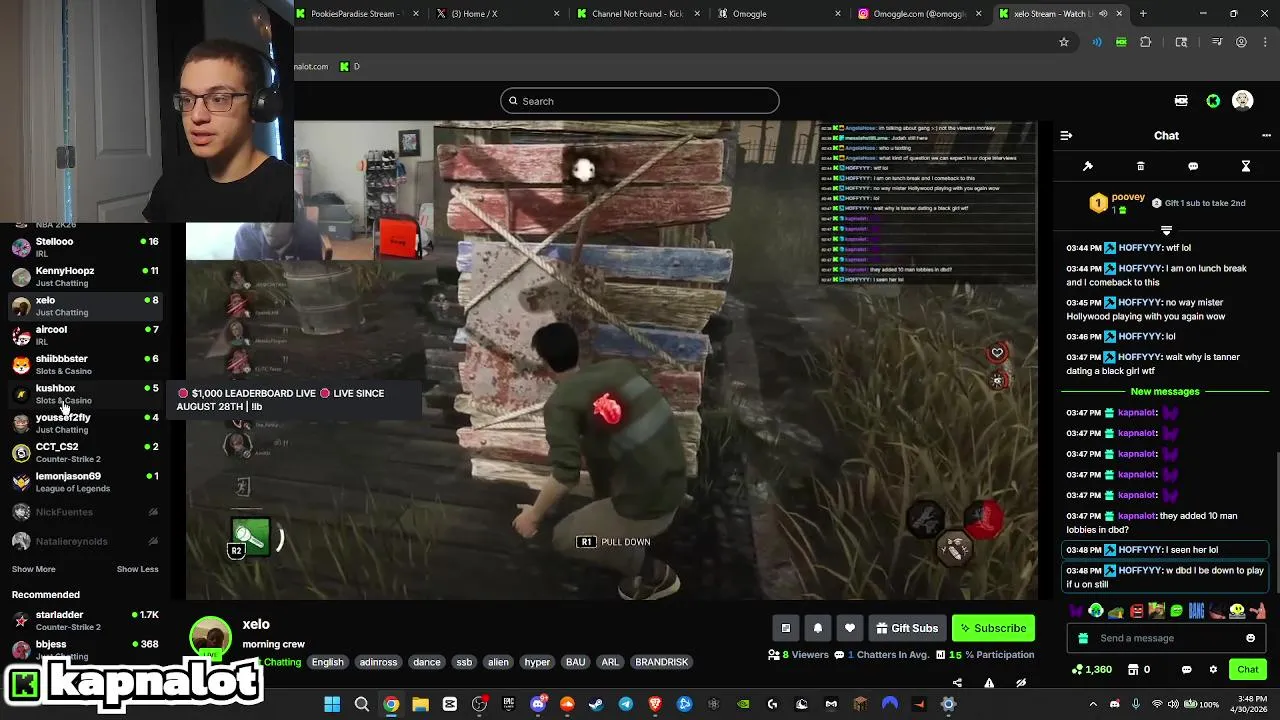Select the purple emote in the quick emote row
Viewport: 1280px width, 720px height.
tap(1075, 611)
